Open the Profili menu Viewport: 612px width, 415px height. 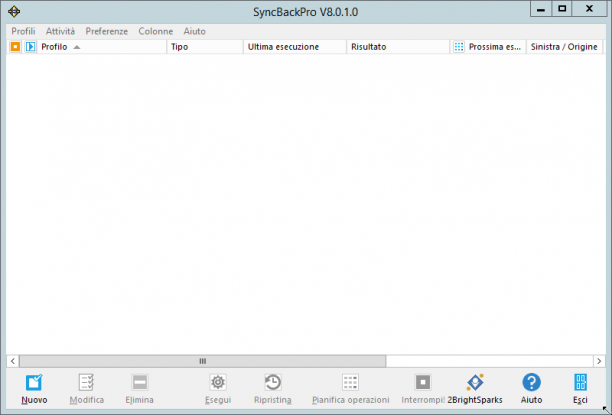pos(23,31)
